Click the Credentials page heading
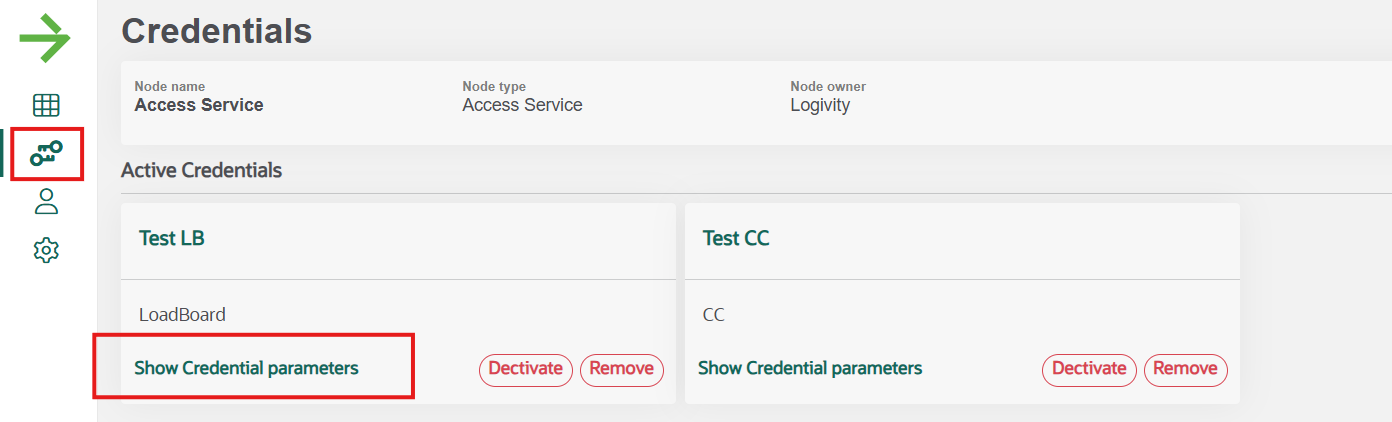 (x=217, y=31)
